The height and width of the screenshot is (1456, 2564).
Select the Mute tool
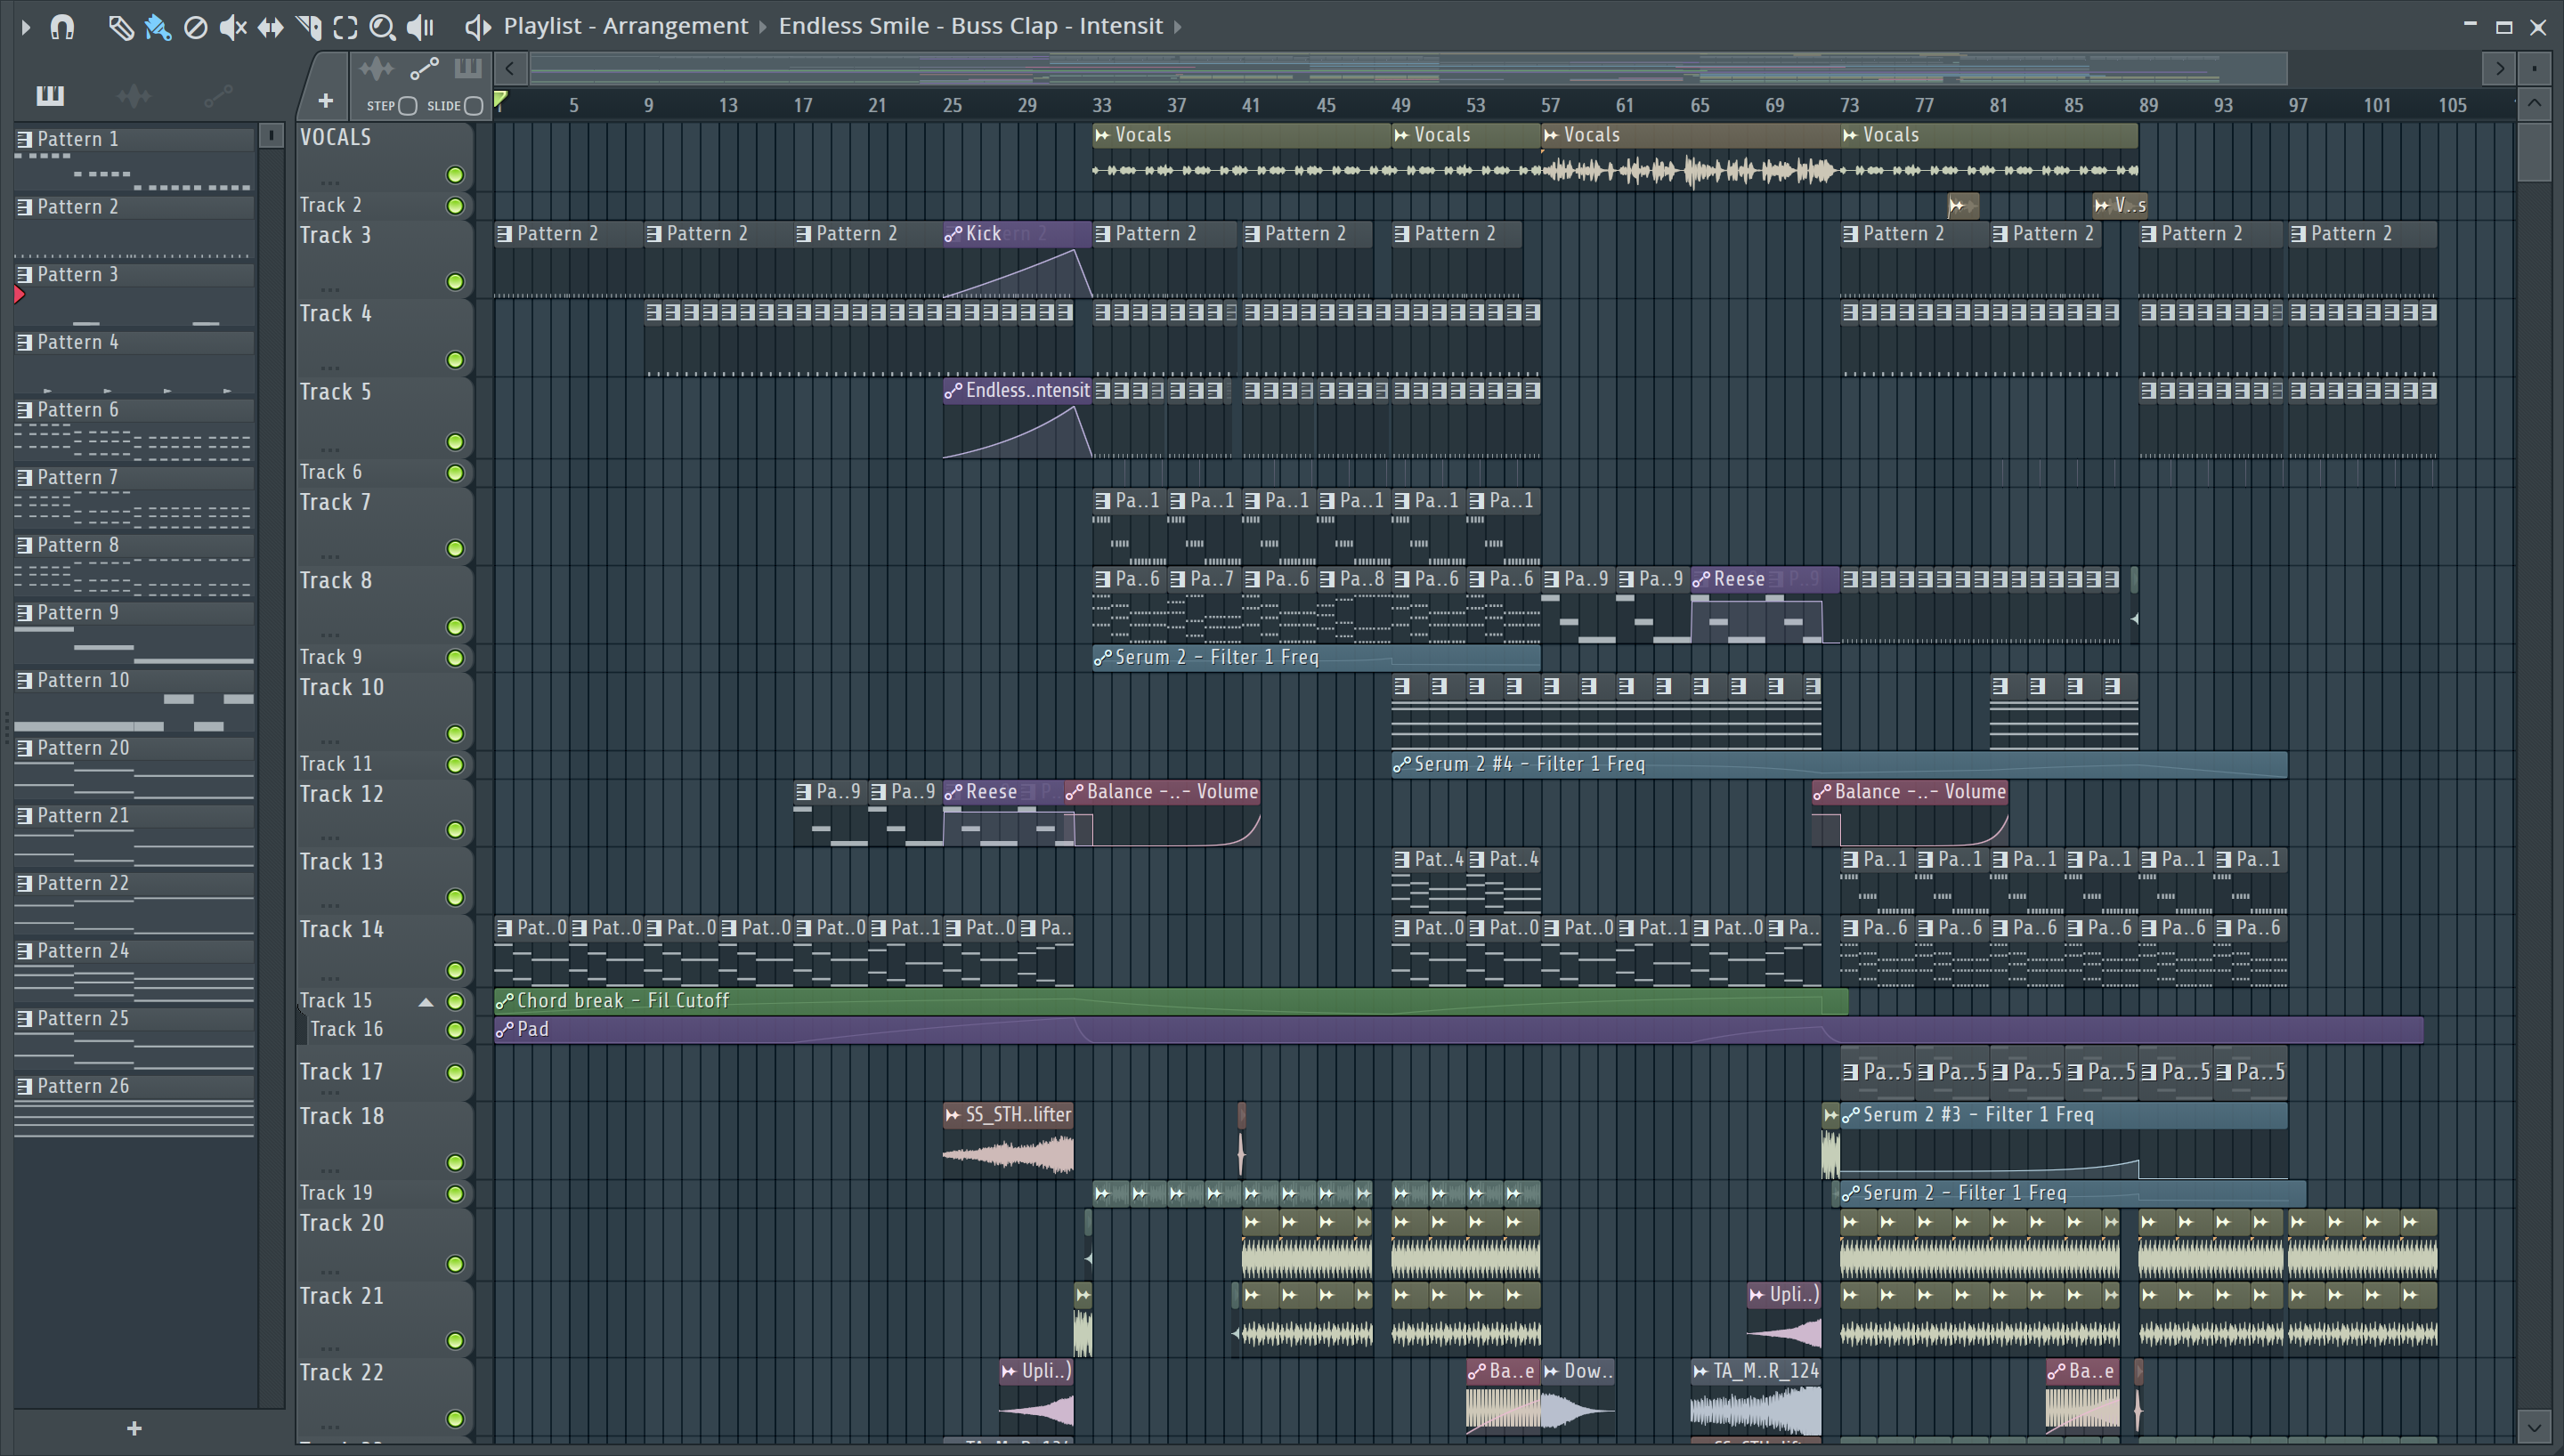[x=233, y=27]
